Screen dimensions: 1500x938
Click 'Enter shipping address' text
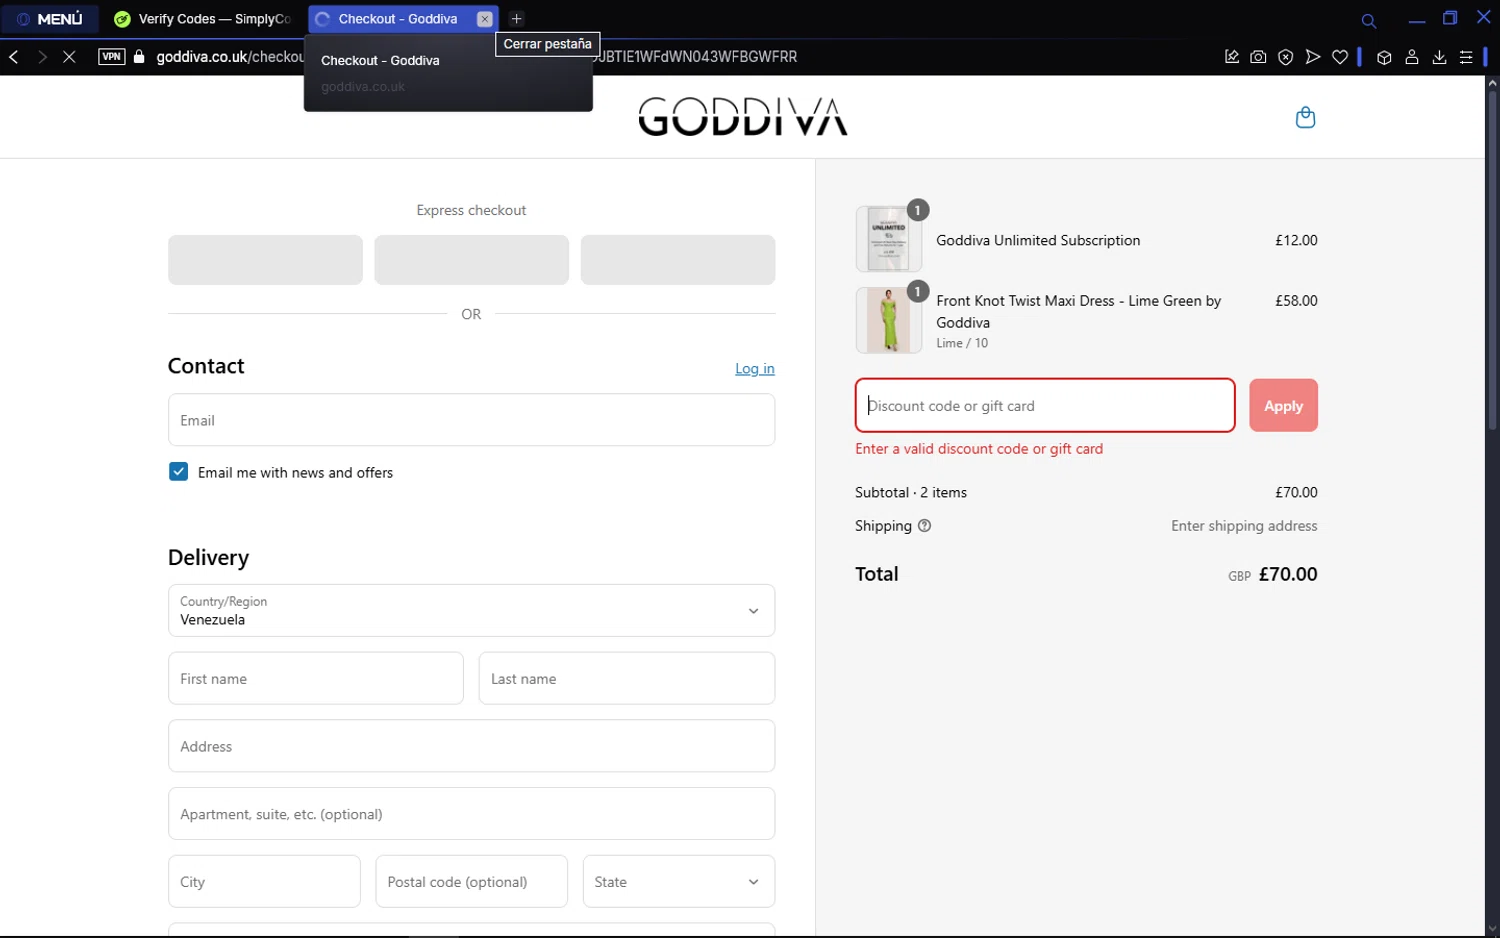point(1244,526)
